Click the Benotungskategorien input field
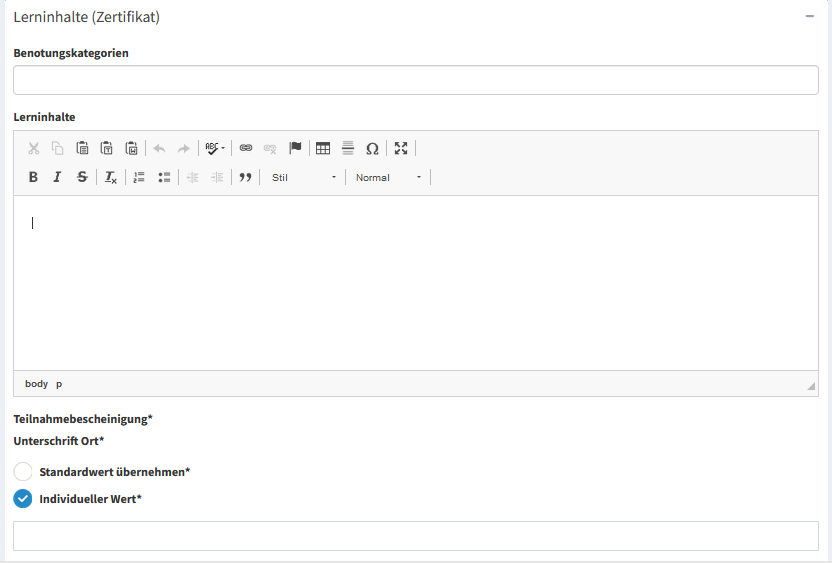Viewport: 832px width, 563px height. pos(415,80)
